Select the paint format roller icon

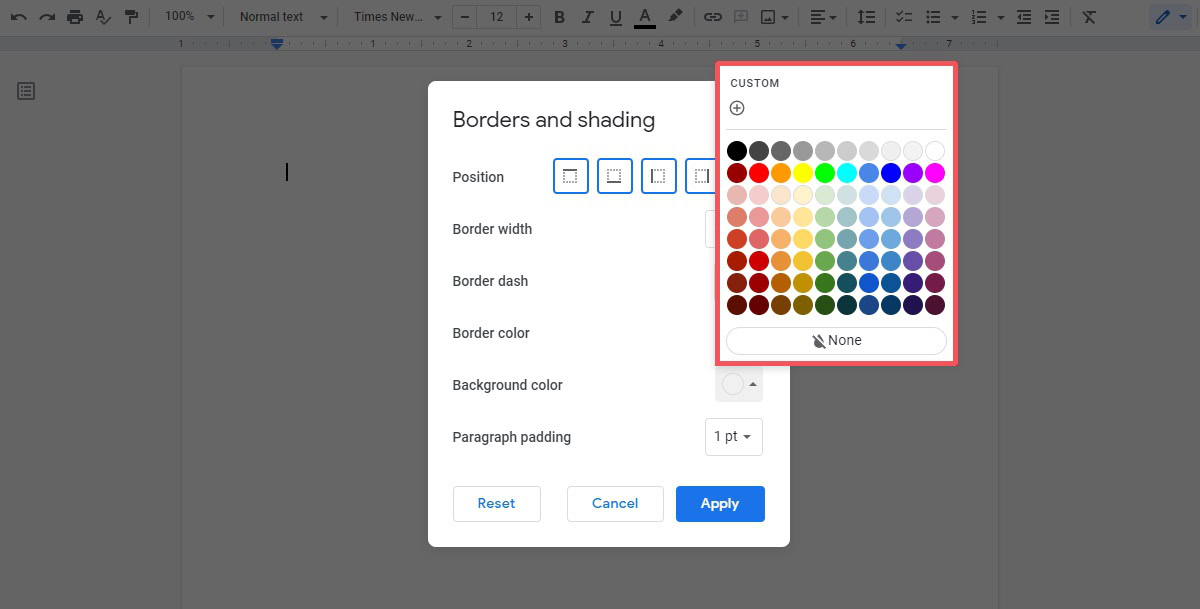click(131, 17)
